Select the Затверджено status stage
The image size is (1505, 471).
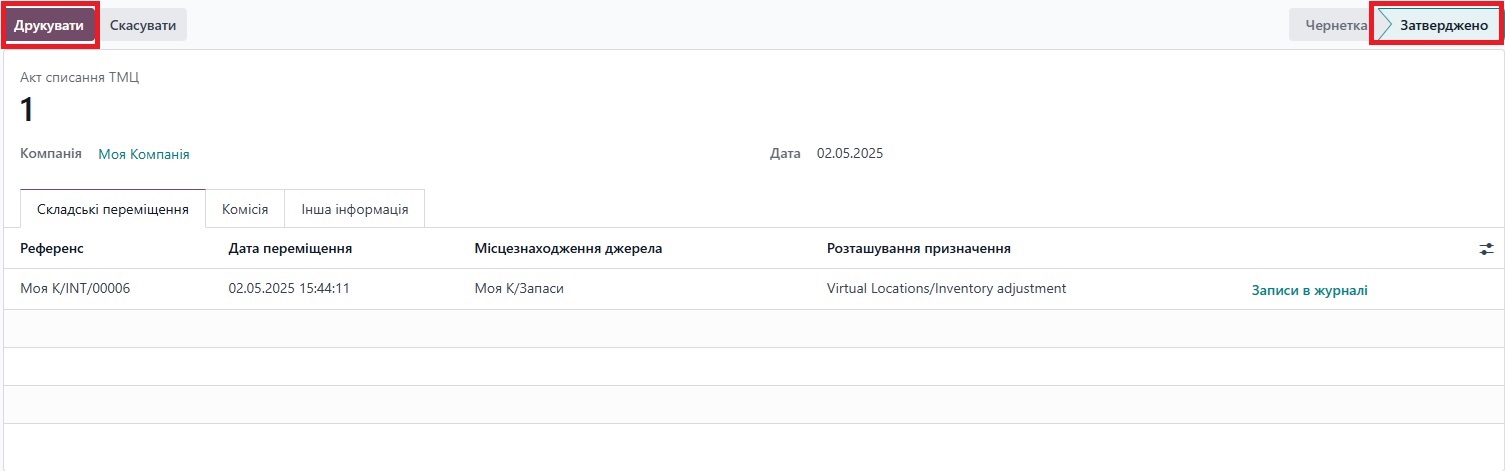pos(1439,25)
